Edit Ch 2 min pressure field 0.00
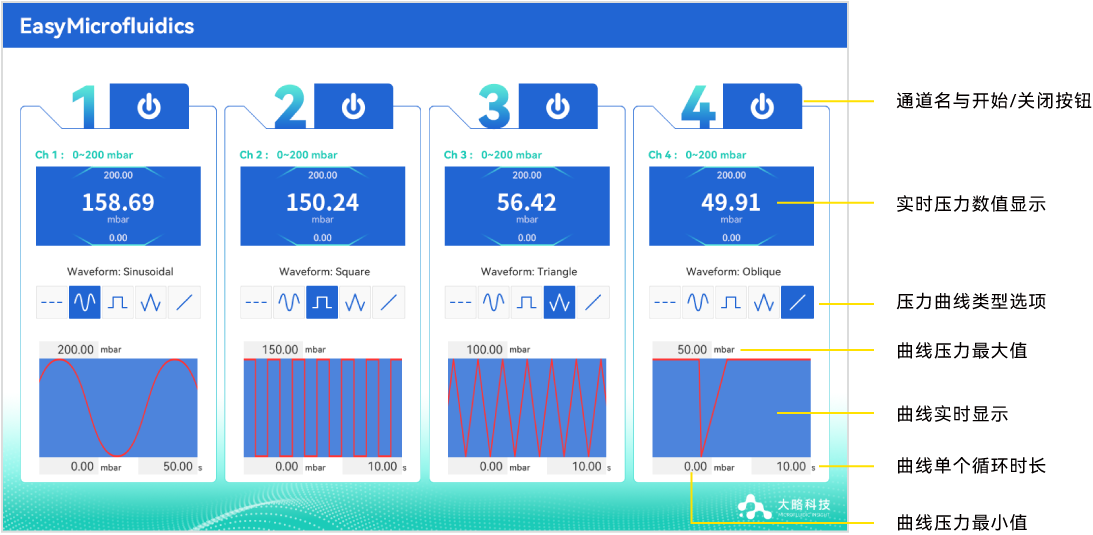Screen dimensions: 1093x535 click(273, 466)
